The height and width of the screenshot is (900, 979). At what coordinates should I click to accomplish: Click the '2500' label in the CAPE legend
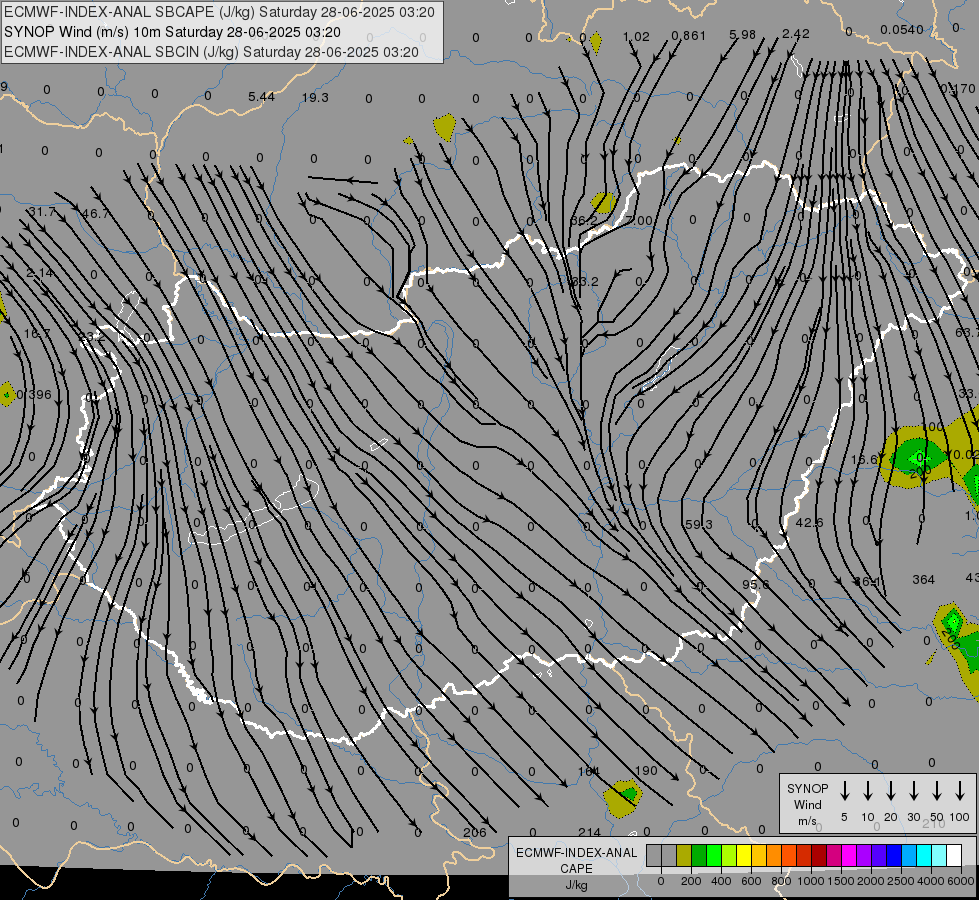(x=901, y=881)
